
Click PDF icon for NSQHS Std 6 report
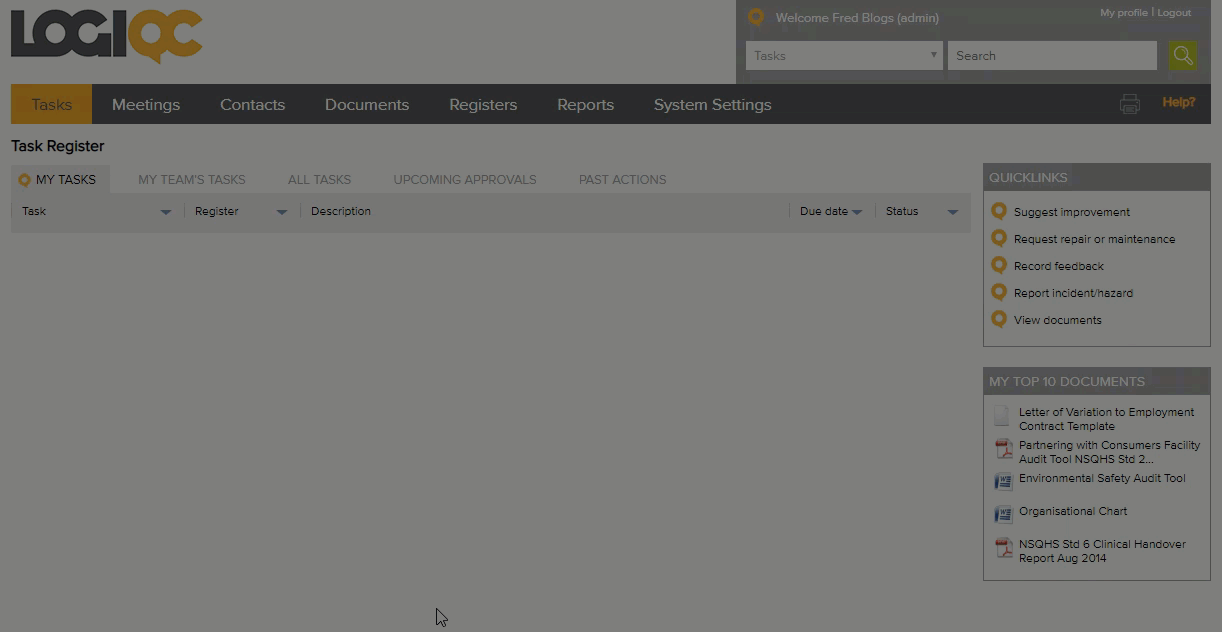click(1003, 549)
